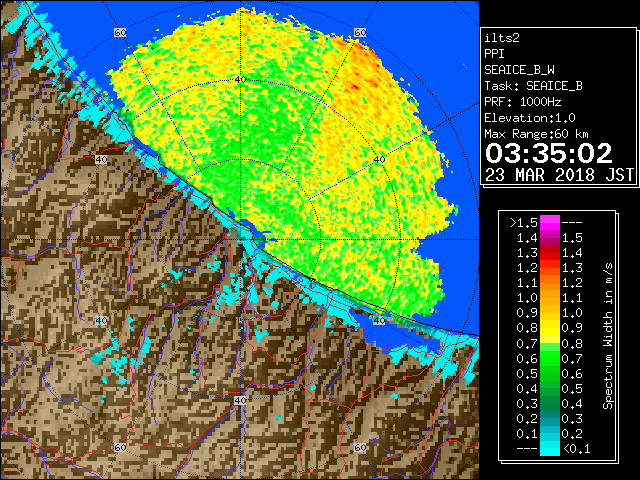Screen dimensions: 640x480
Task: Click the 60 km ring label in the northwest
Action: tap(120, 32)
